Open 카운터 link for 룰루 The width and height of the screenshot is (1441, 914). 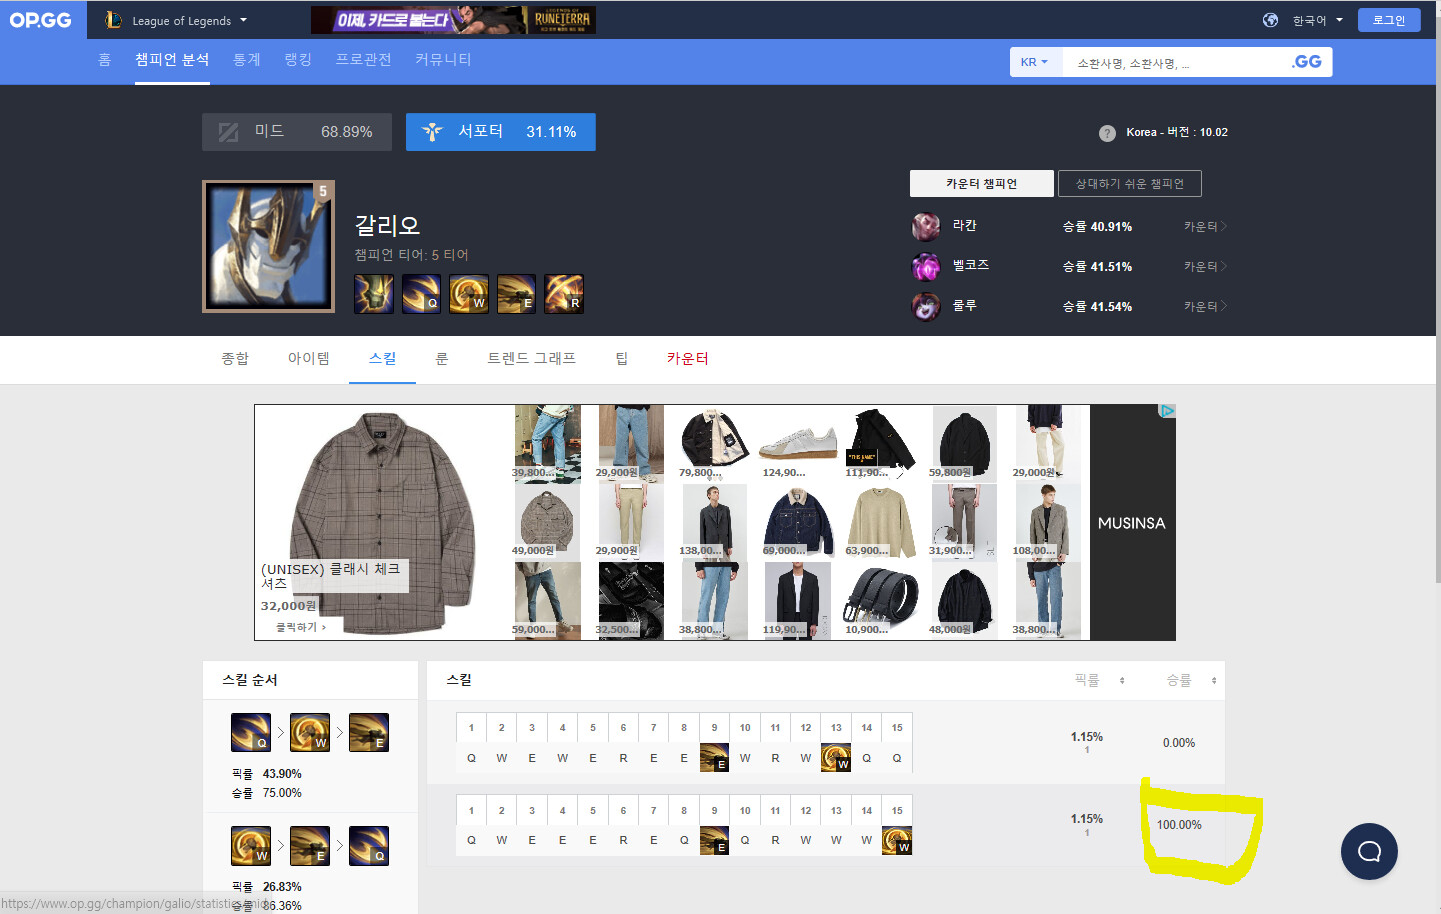1204,307
